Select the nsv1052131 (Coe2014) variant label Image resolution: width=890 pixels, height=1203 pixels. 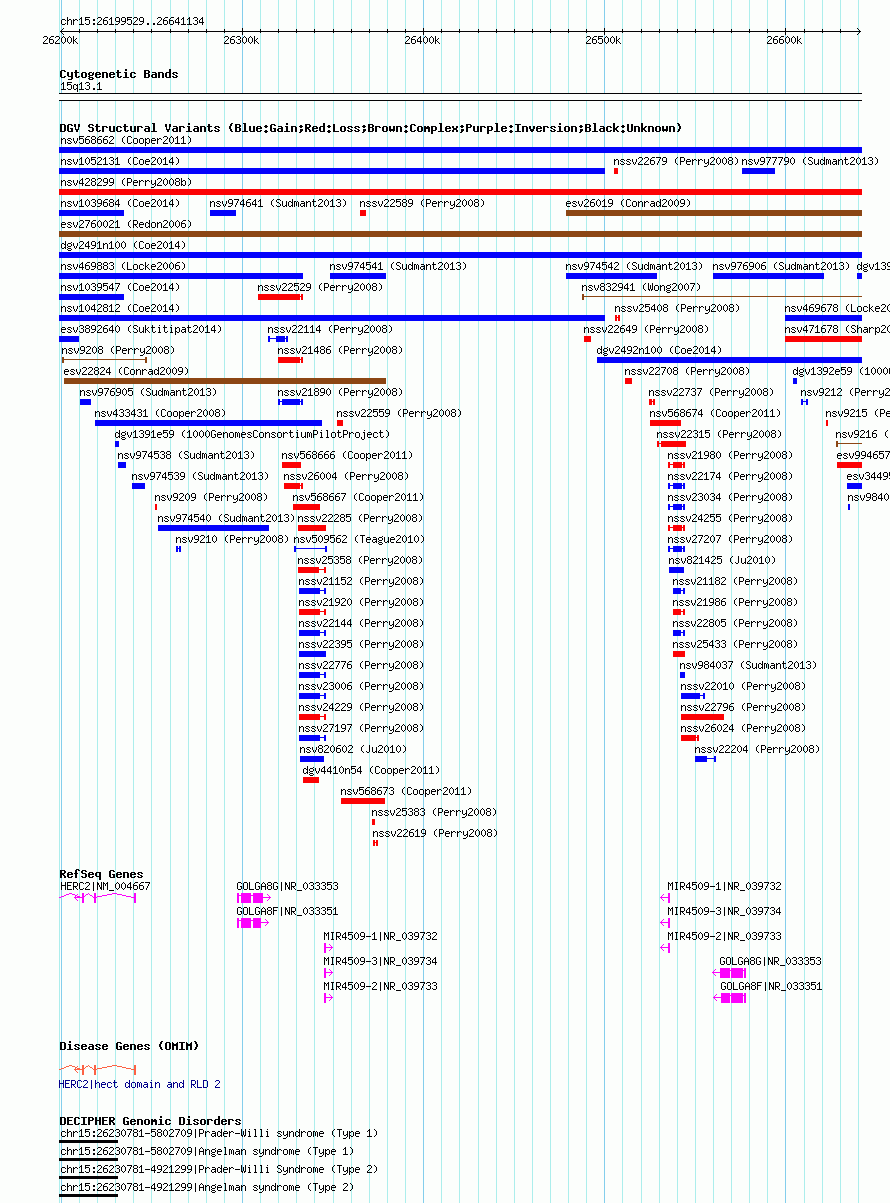tap(120, 161)
